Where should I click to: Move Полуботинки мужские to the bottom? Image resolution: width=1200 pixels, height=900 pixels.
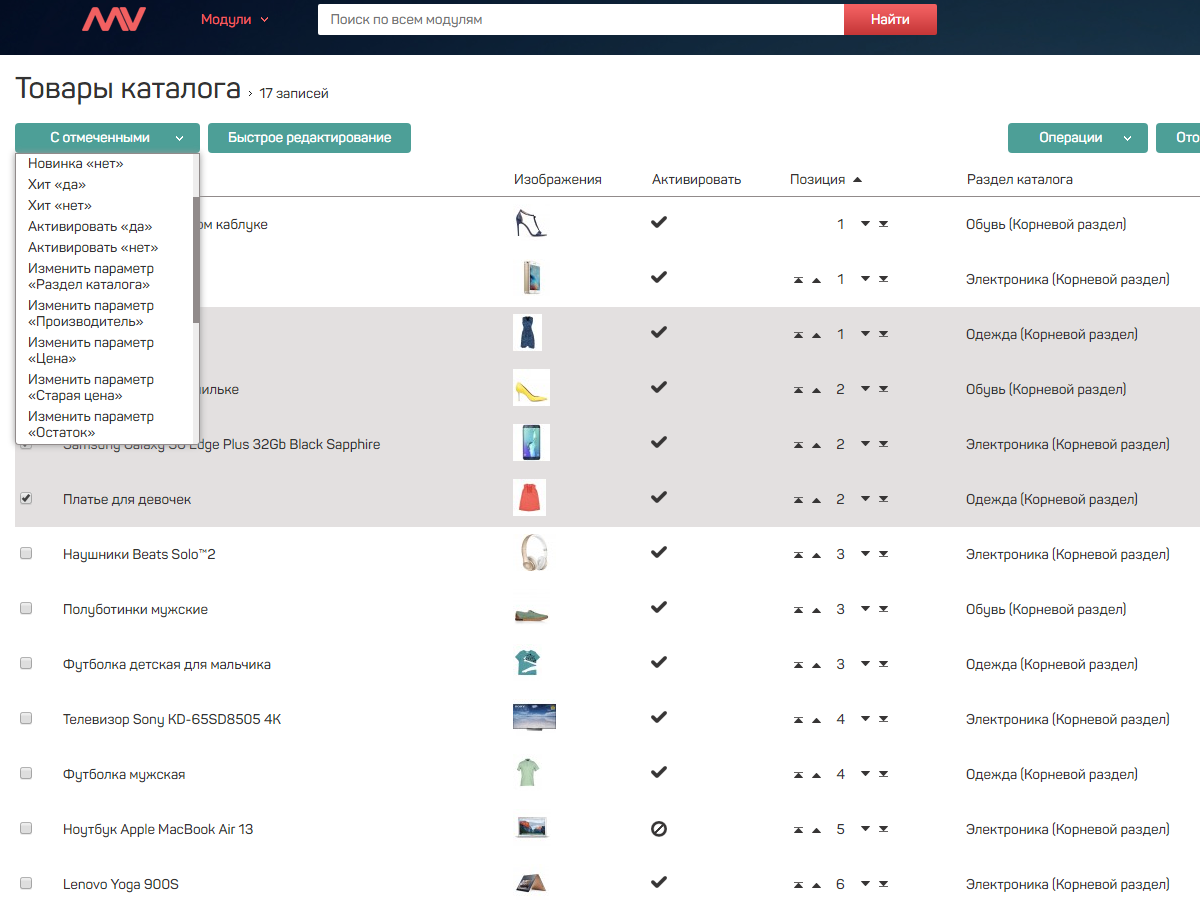click(x=883, y=610)
